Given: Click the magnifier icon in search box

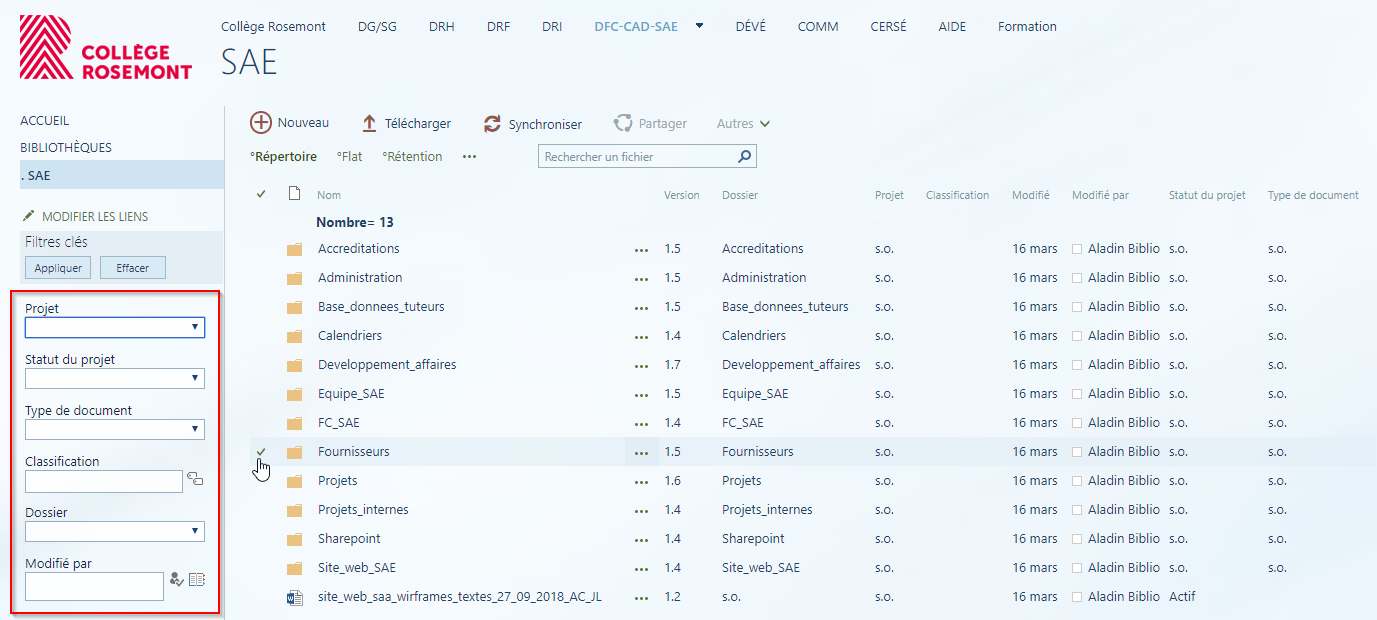Looking at the screenshot, I should [744, 157].
